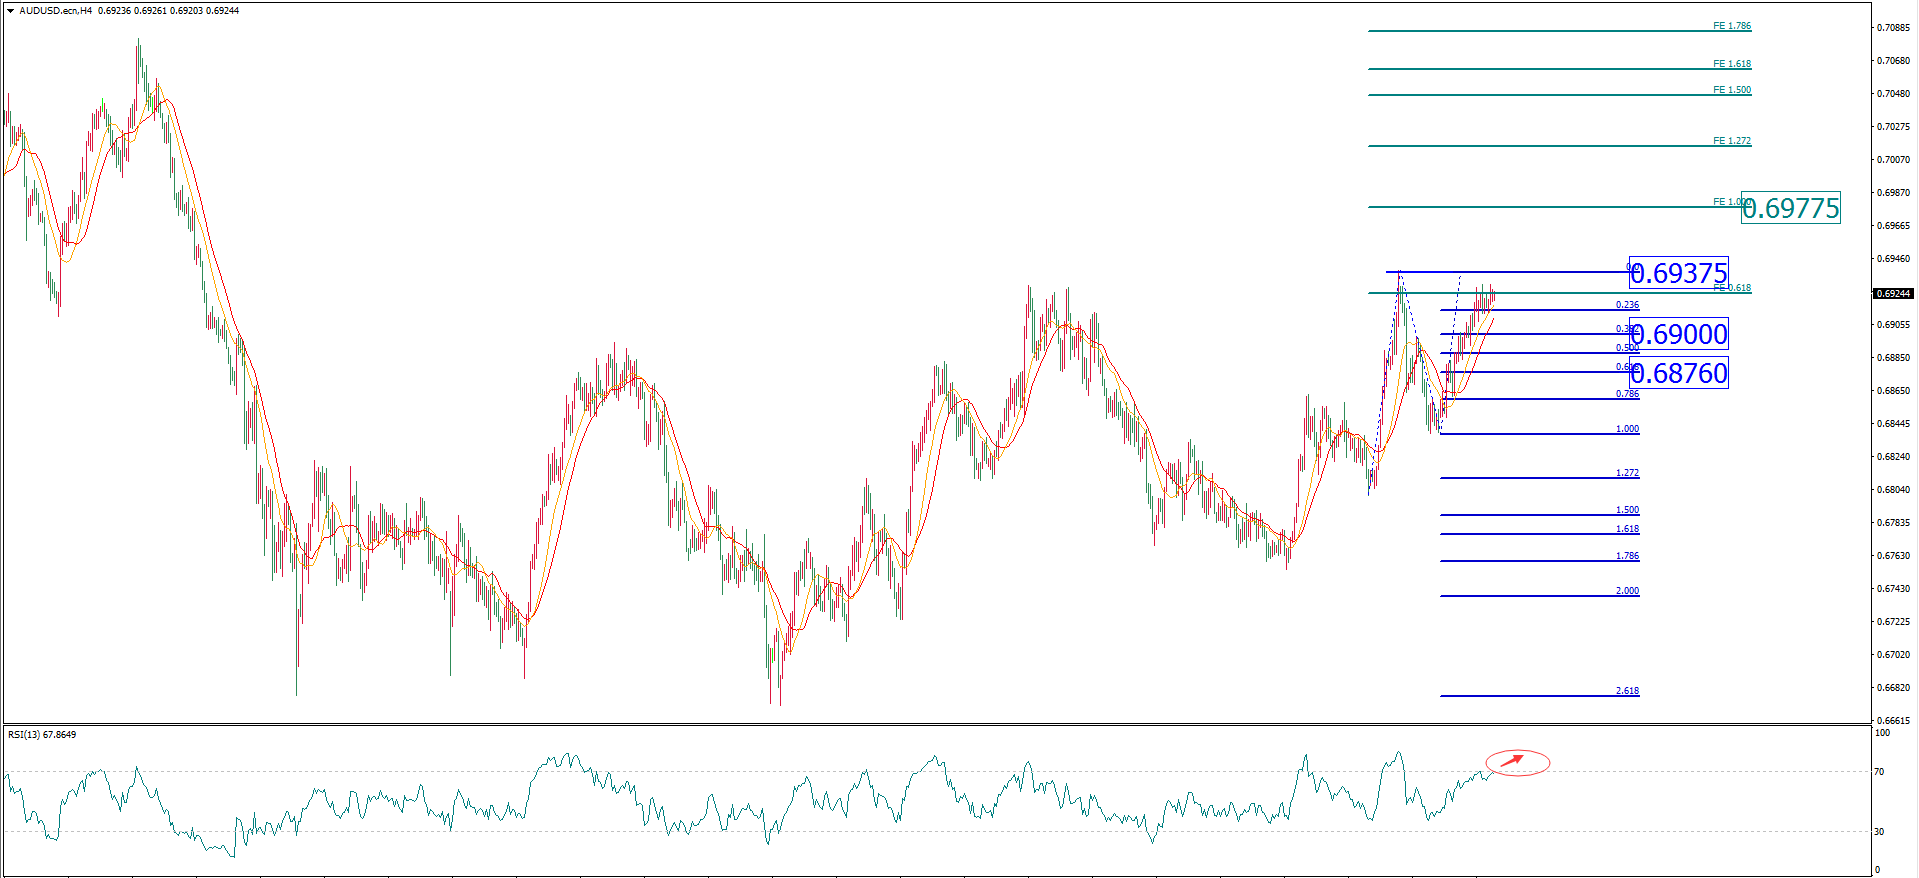Click the 0.70070 price axis value
This screenshot has width=1919, height=878.
click(x=1894, y=160)
